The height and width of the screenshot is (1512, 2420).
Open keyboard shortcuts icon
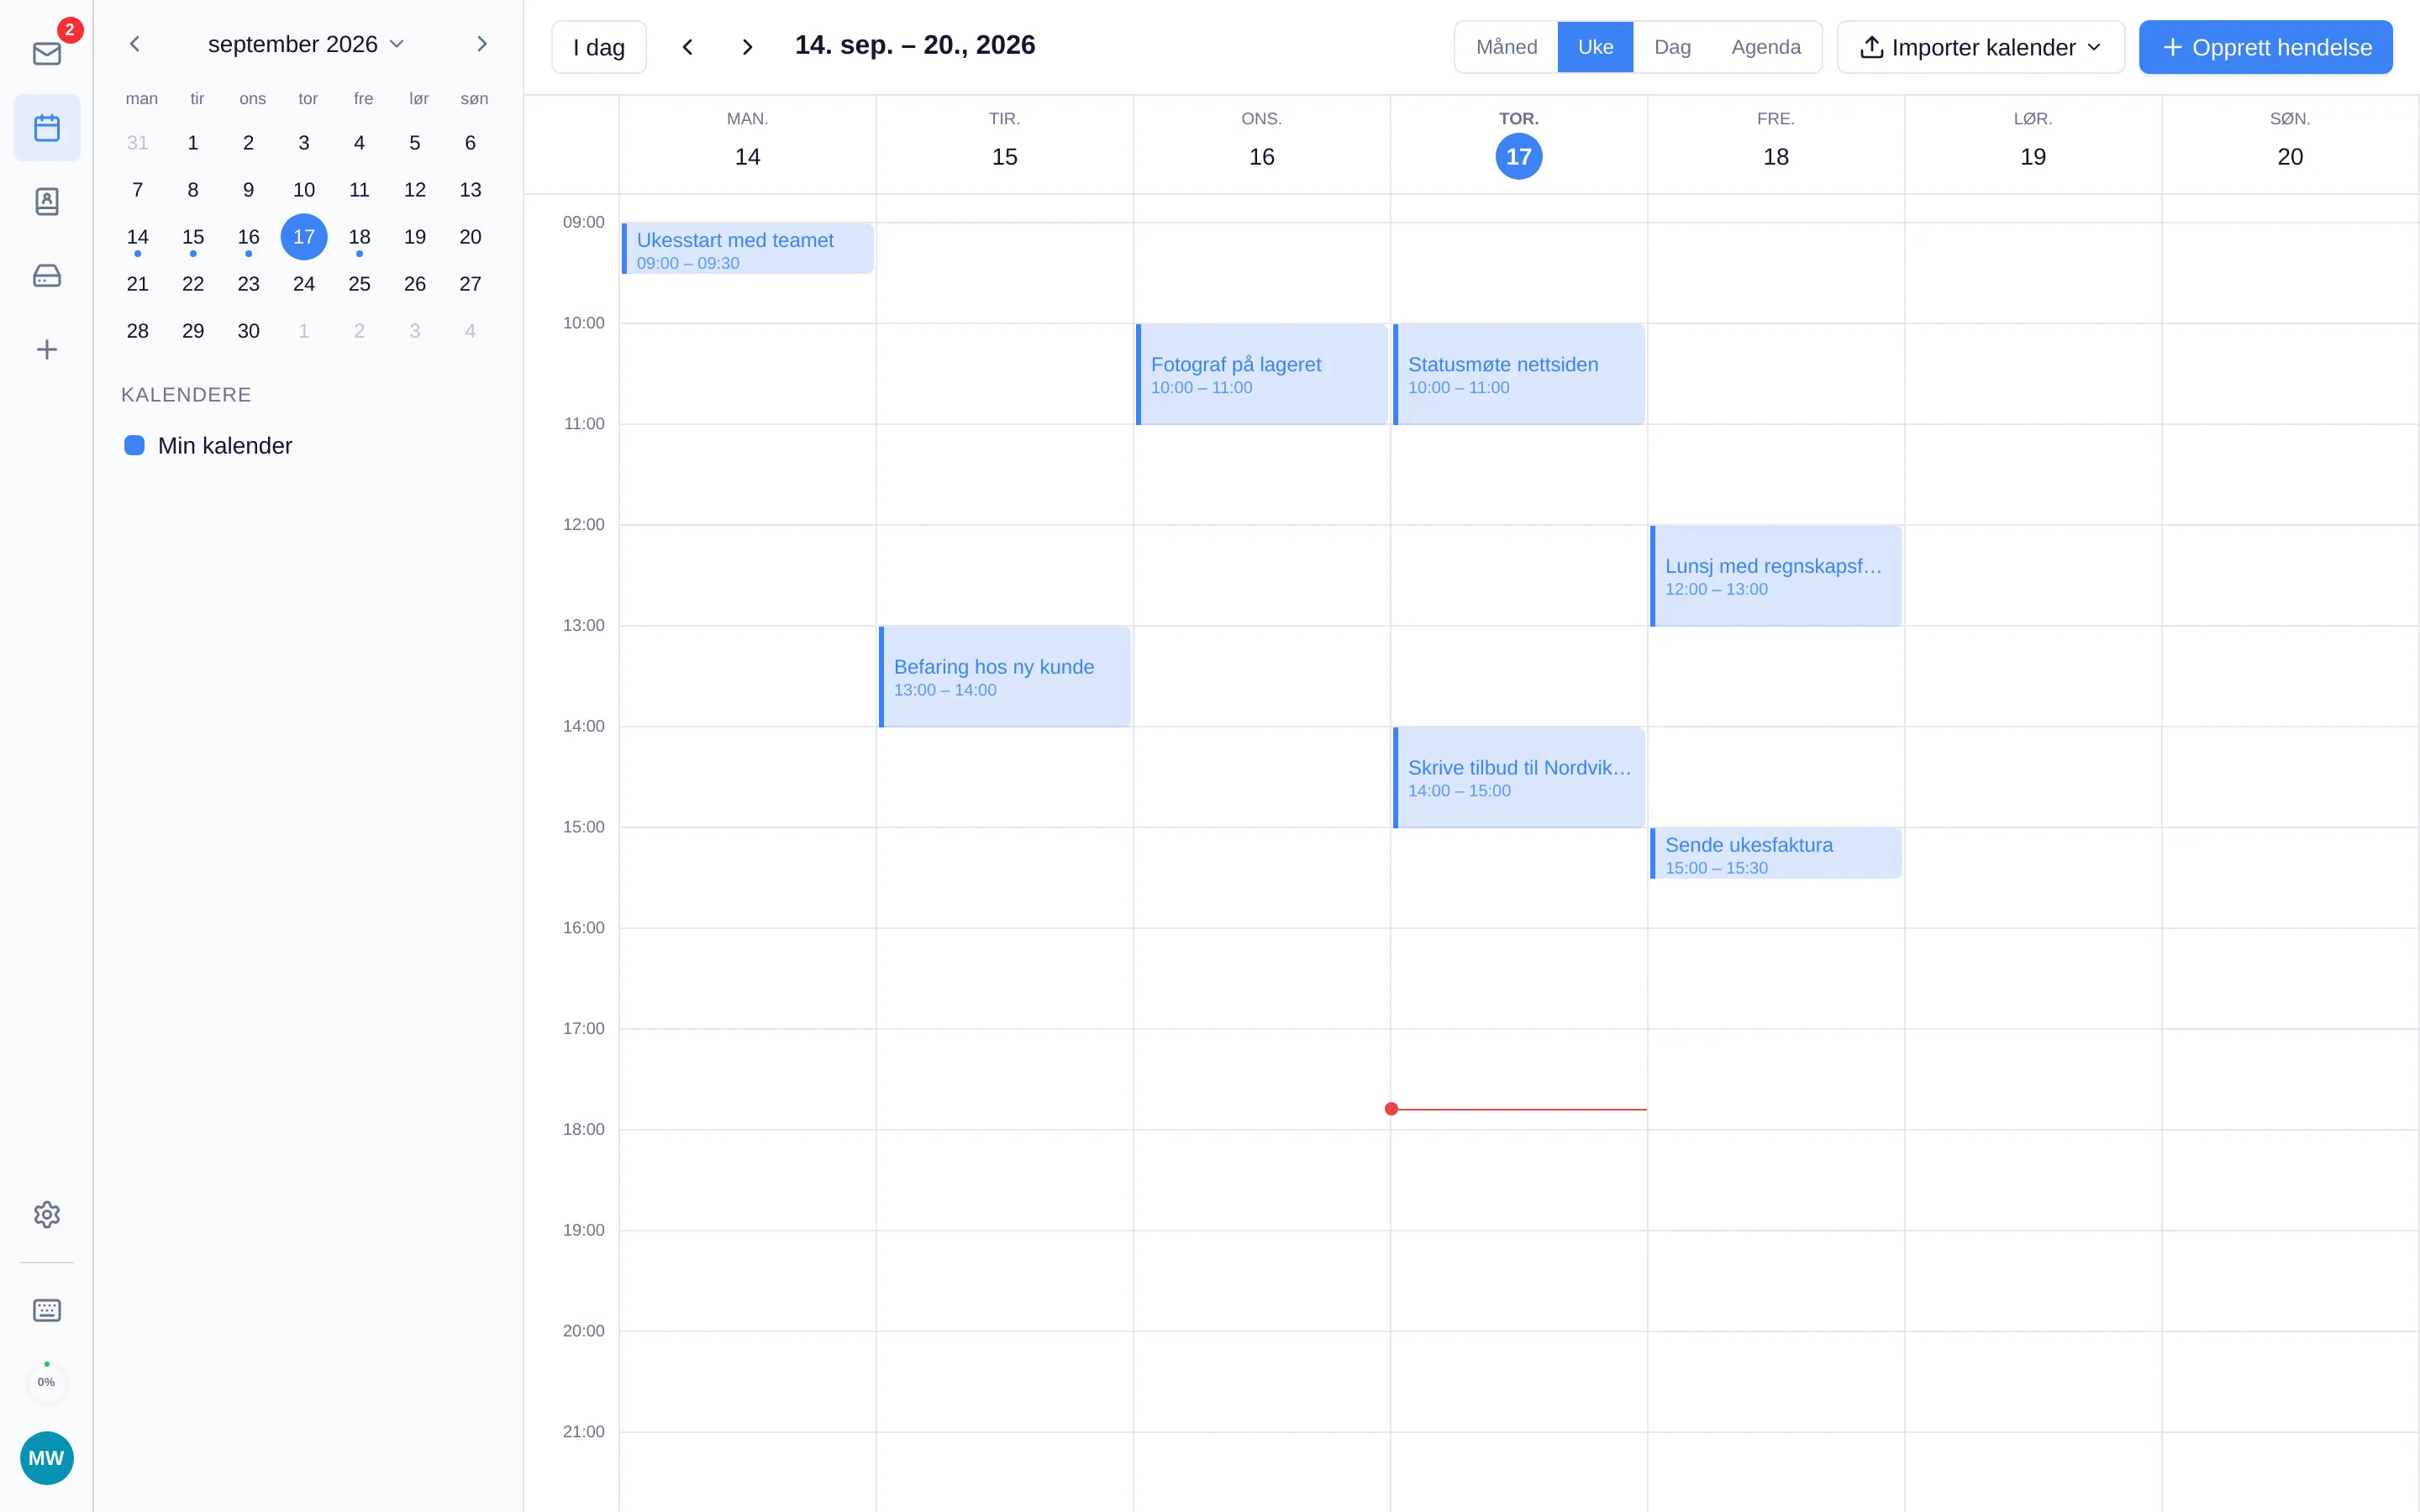(46, 1311)
